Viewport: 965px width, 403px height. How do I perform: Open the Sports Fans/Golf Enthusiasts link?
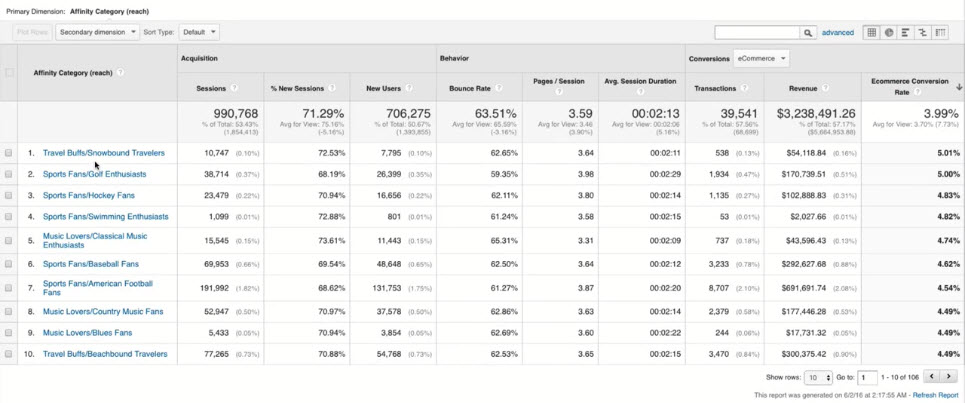94,174
